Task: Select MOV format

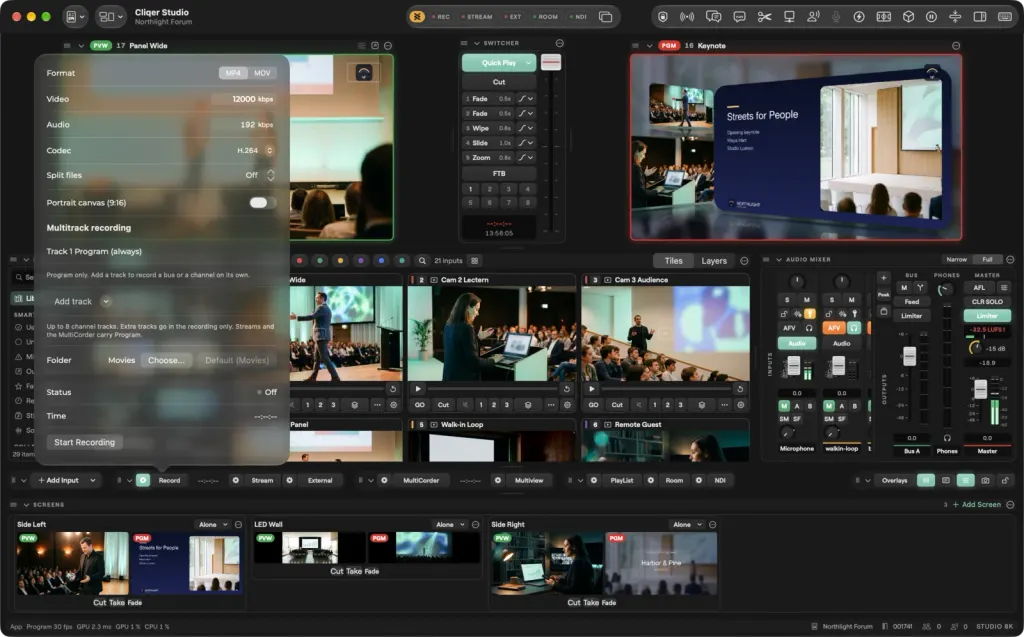Action: pyautogui.click(x=262, y=73)
